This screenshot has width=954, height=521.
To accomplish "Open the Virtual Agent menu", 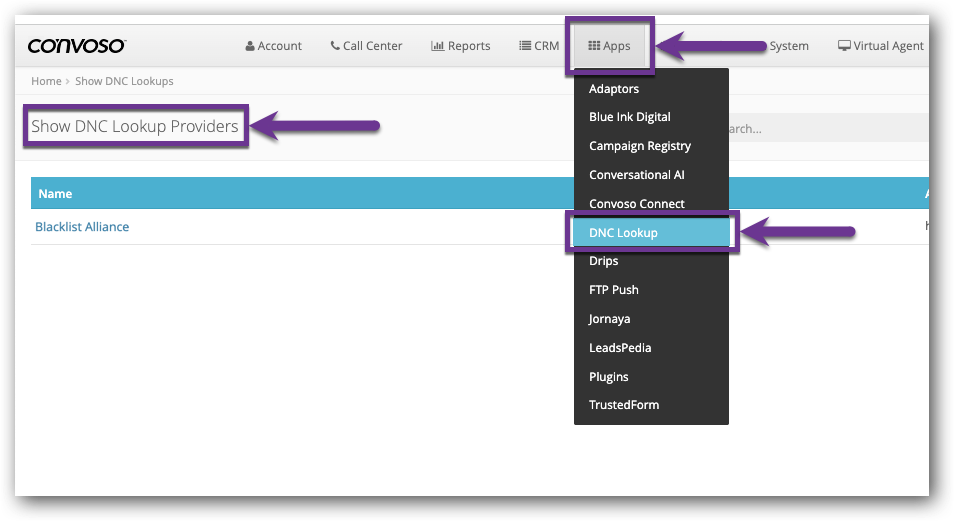I will click(x=880, y=46).
